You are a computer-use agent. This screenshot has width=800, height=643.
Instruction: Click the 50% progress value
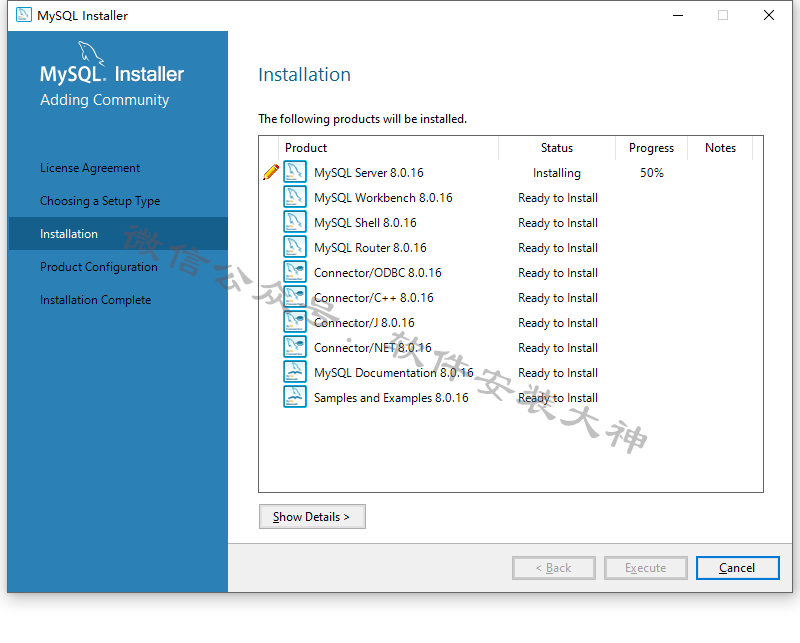[652, 172]
